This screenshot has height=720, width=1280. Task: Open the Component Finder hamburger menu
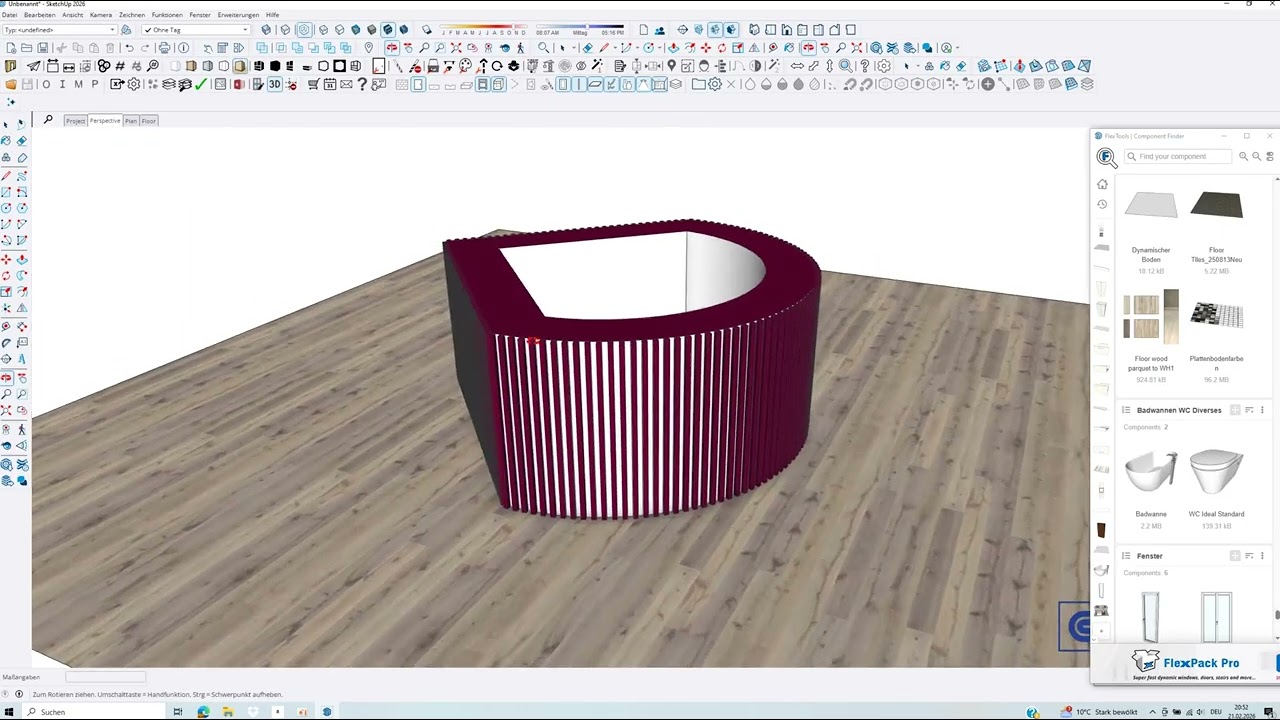tap(1270, 156)
